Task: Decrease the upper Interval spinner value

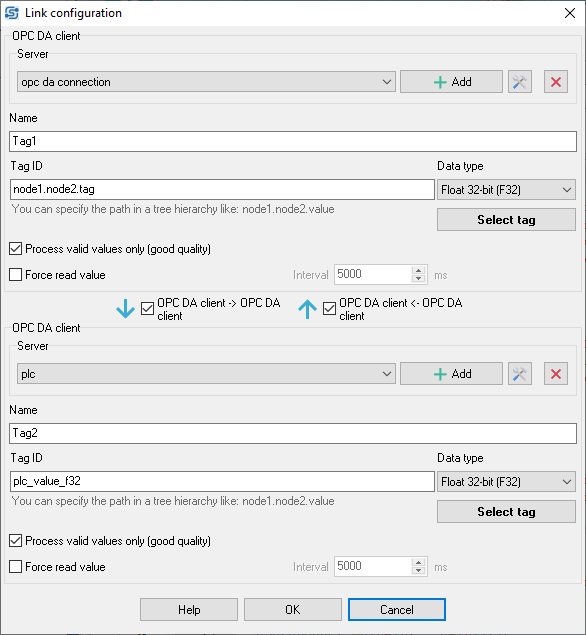Action: click(x=418, y=279)
